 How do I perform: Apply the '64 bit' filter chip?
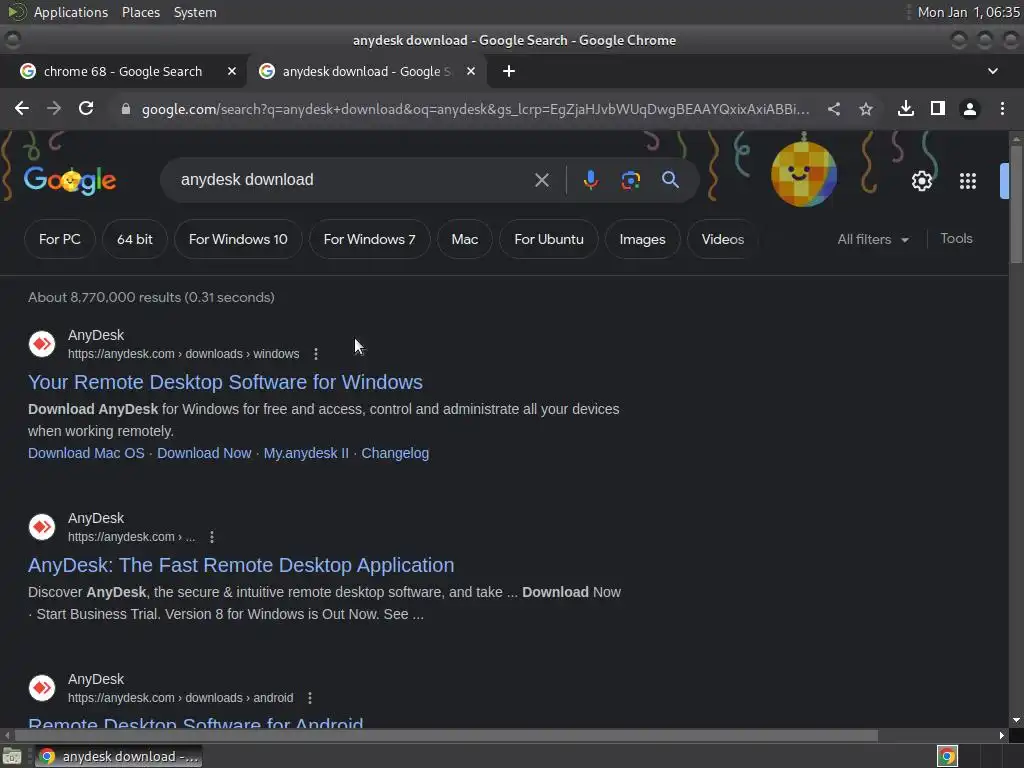pos(135,240)
